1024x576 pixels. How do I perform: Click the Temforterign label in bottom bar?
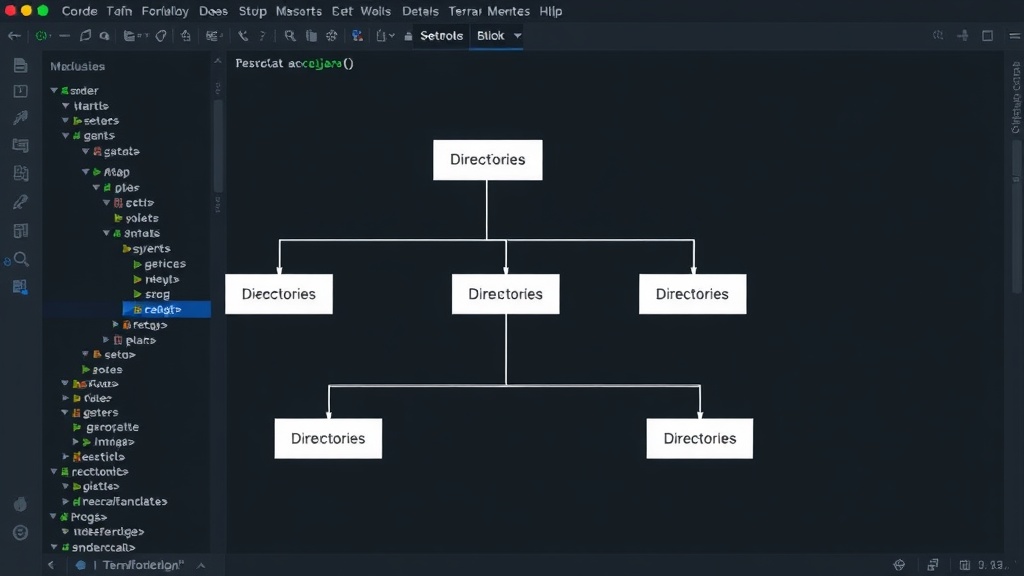(x=143, y=566)
